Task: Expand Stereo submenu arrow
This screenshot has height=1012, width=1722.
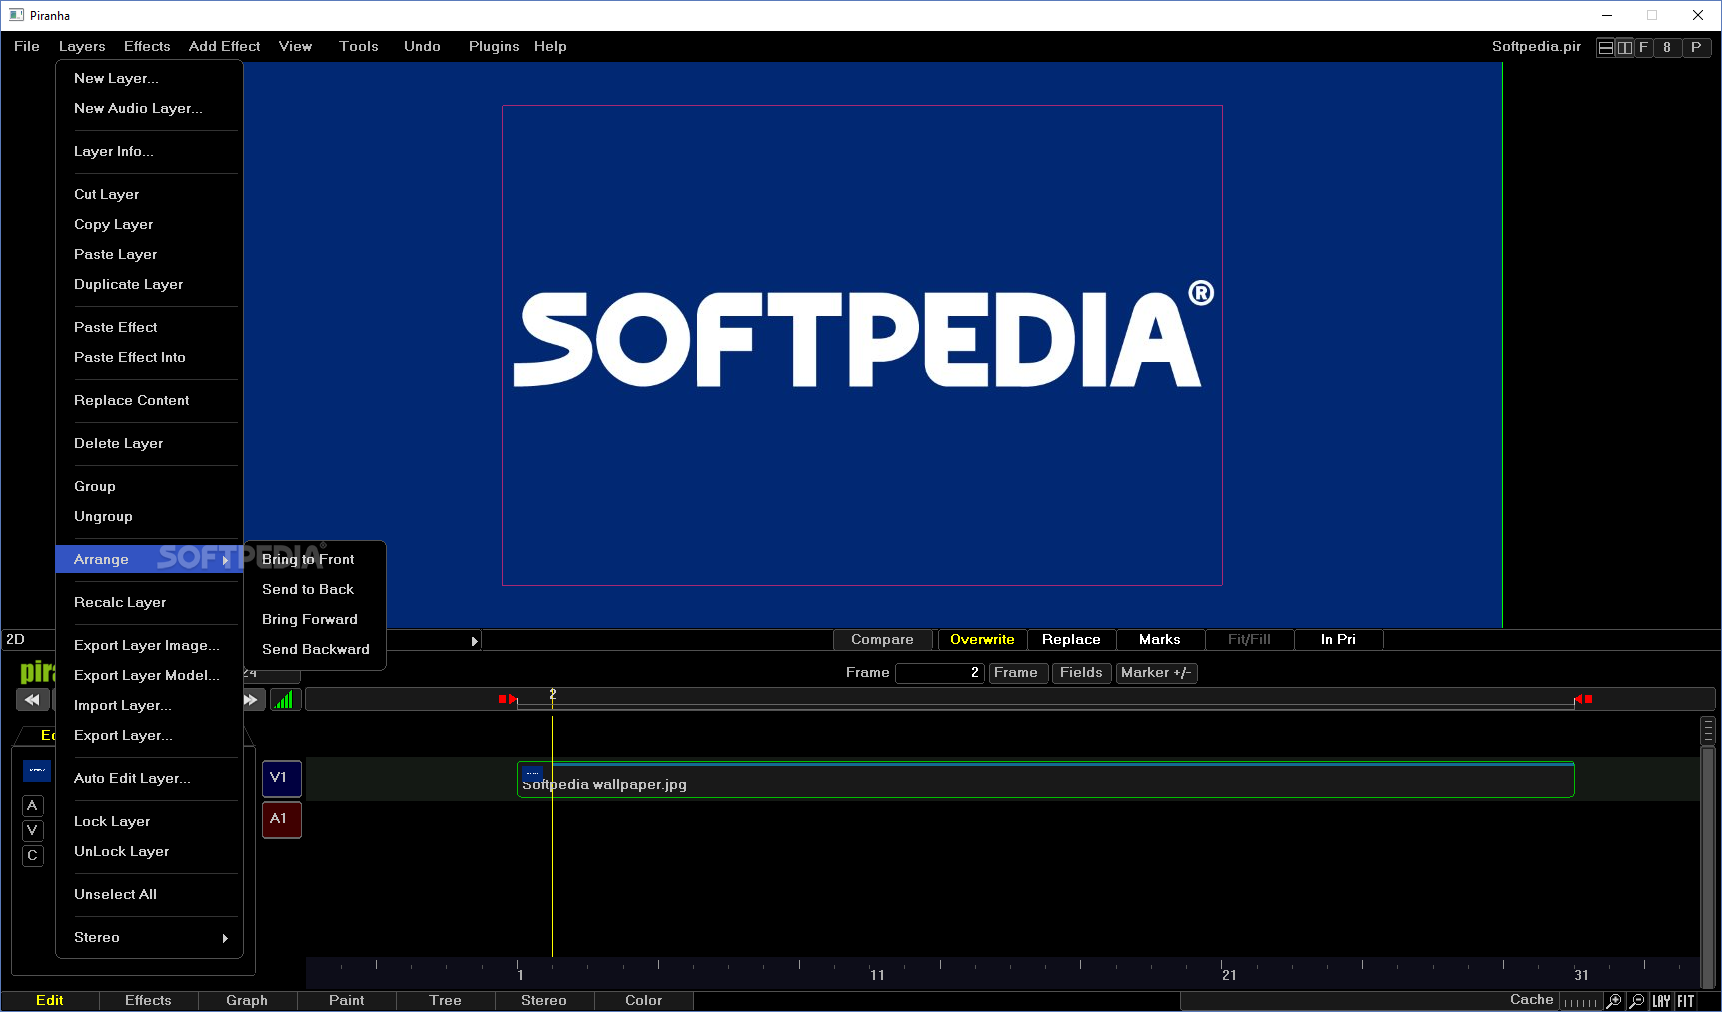Action: tap(226, 938)
